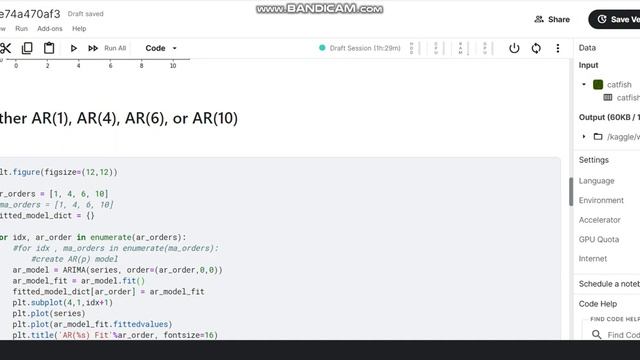Click the Internet setting
This screenshot has height=360, width=640.
[593, 259]
